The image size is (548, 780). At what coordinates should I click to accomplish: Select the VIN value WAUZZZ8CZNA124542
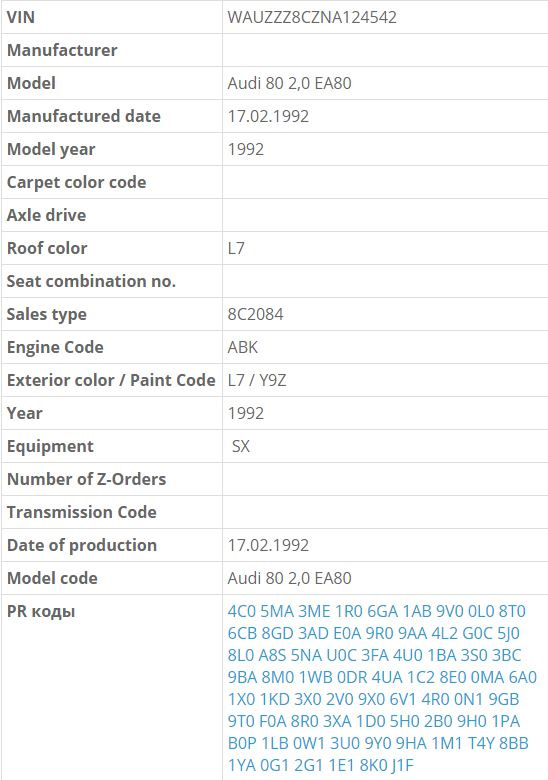[312, 17]
